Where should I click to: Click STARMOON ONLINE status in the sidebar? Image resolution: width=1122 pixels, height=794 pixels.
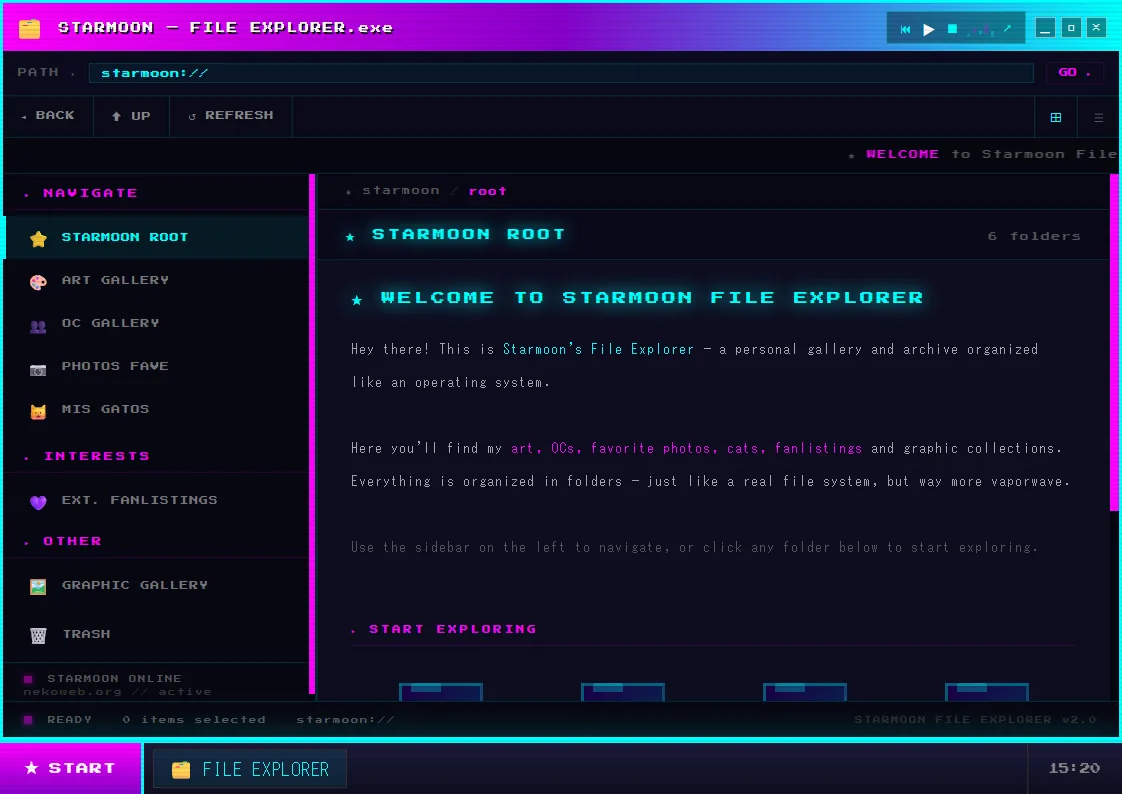point(114,679)
